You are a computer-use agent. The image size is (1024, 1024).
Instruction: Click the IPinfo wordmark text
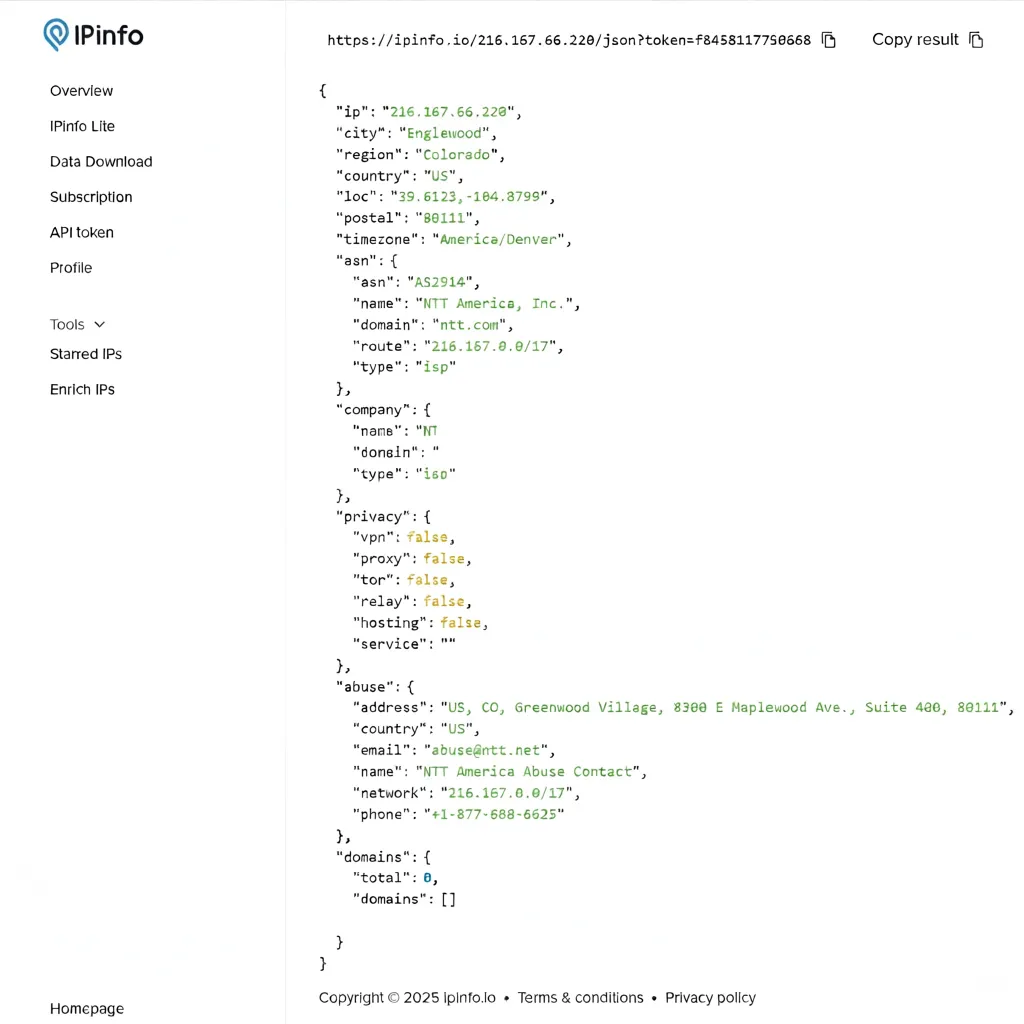[x=108, y=35]
